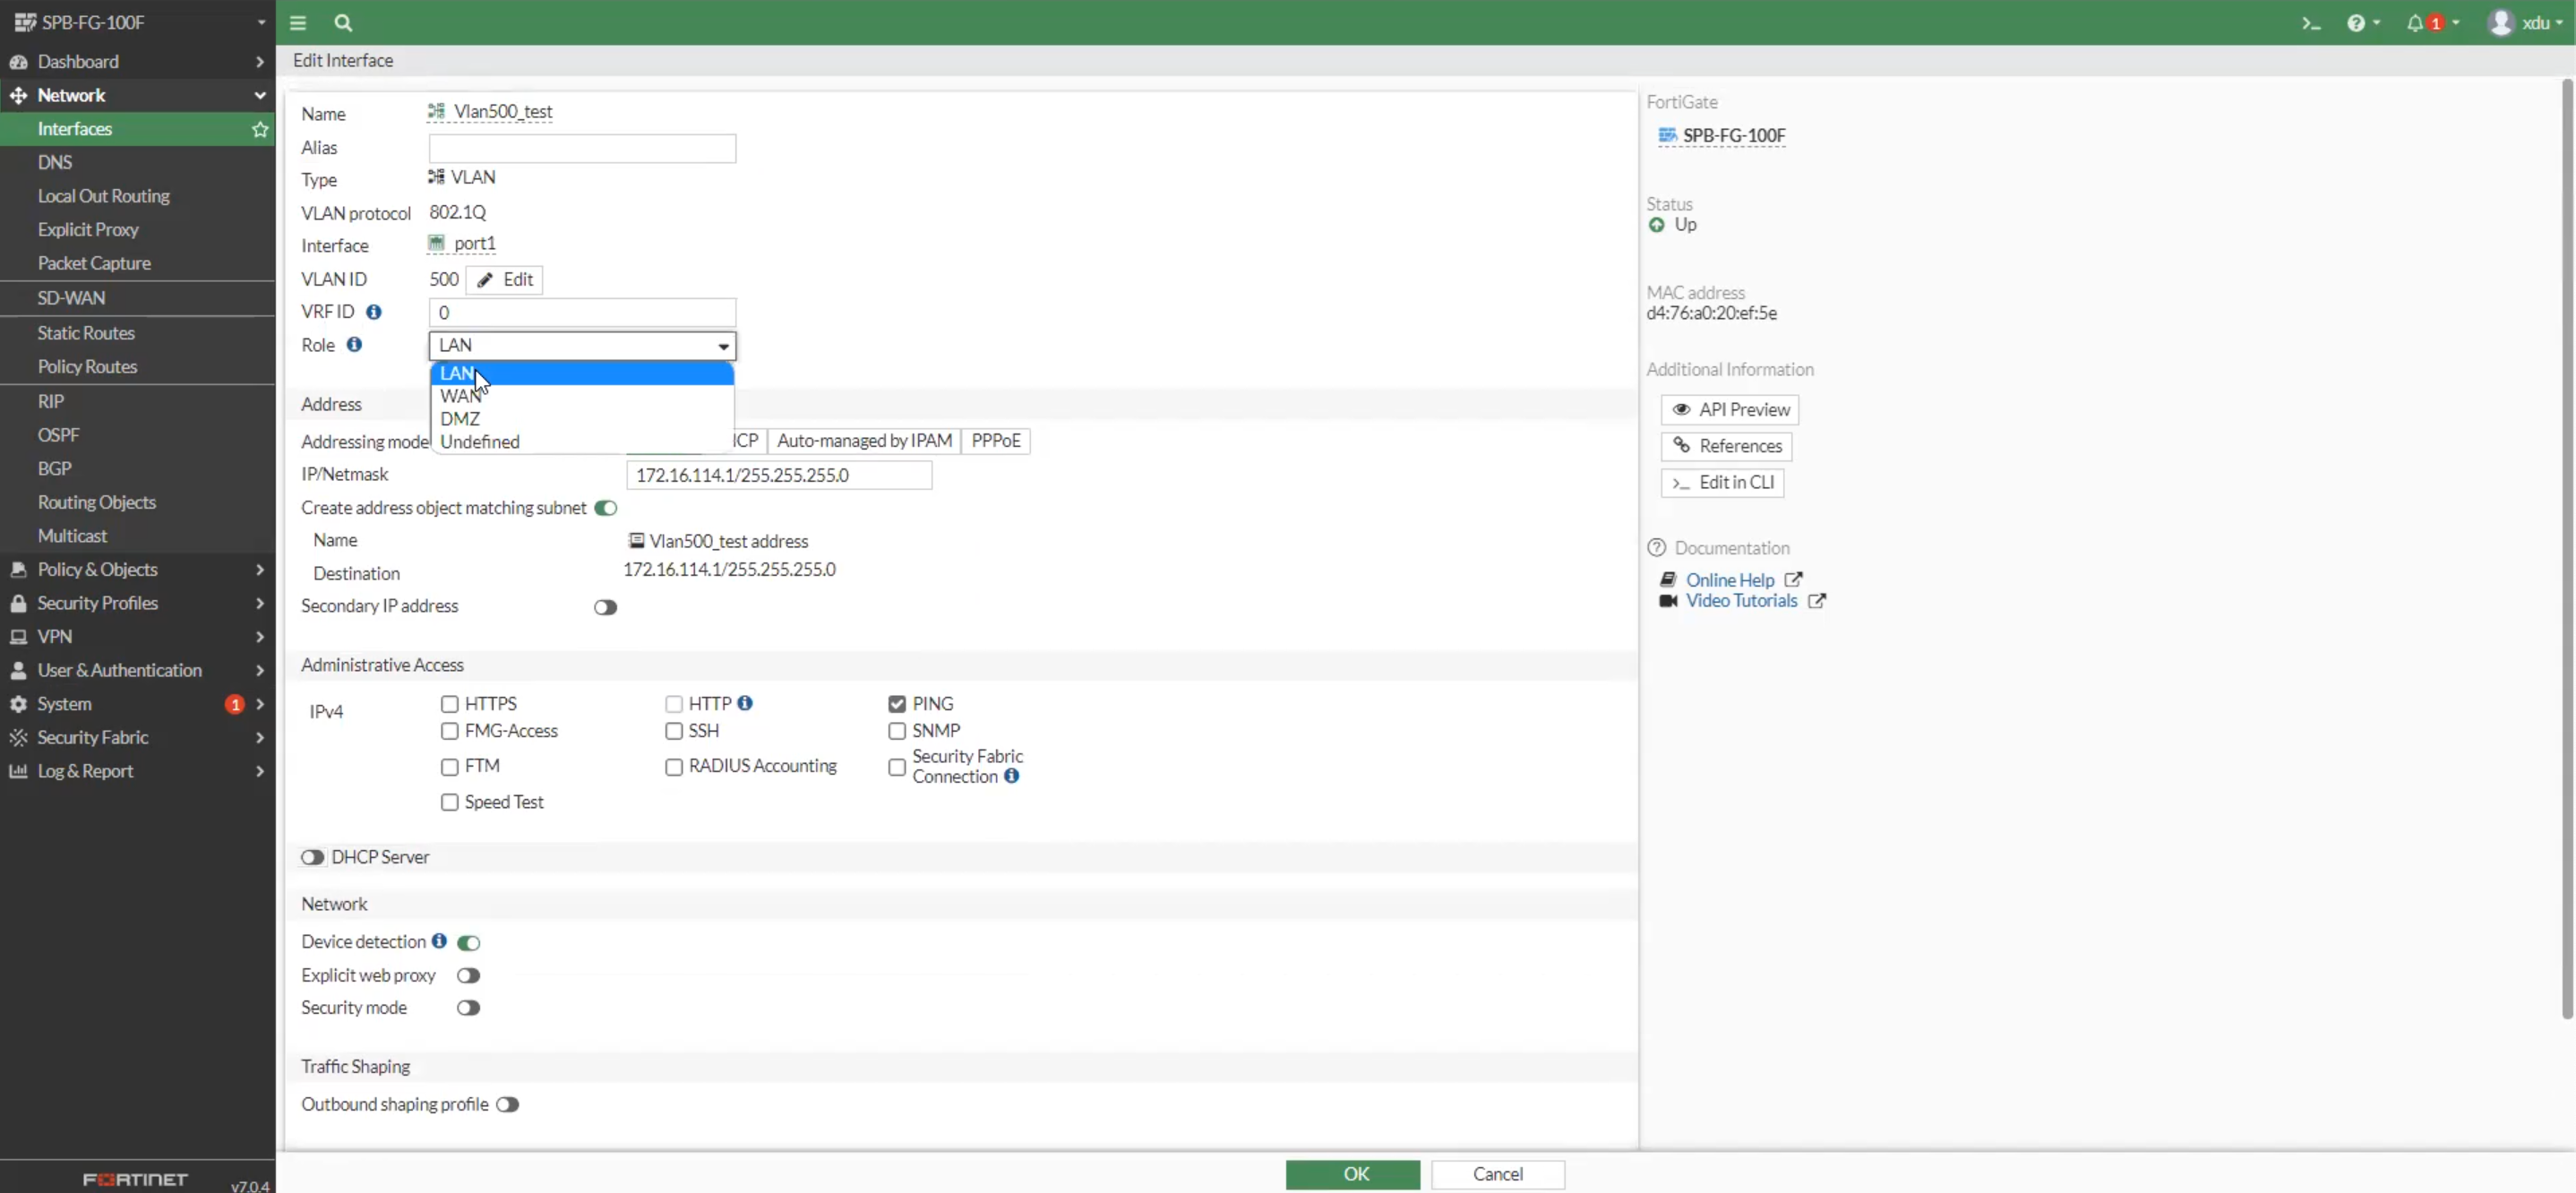Open Static Routes in the sidebar
This screenshot has height=1193, width=2576.
pos(86,333)
